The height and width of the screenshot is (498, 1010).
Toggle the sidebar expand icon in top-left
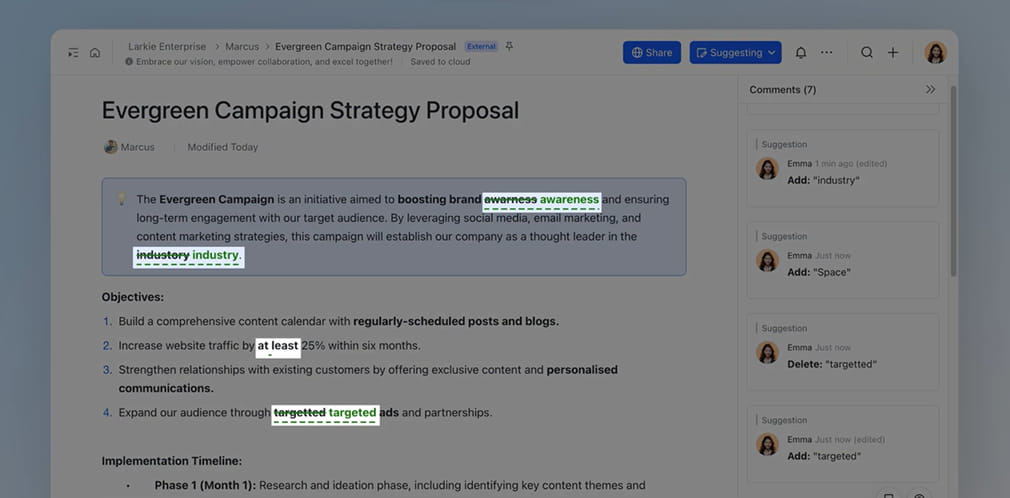click(x=73, y=53)
